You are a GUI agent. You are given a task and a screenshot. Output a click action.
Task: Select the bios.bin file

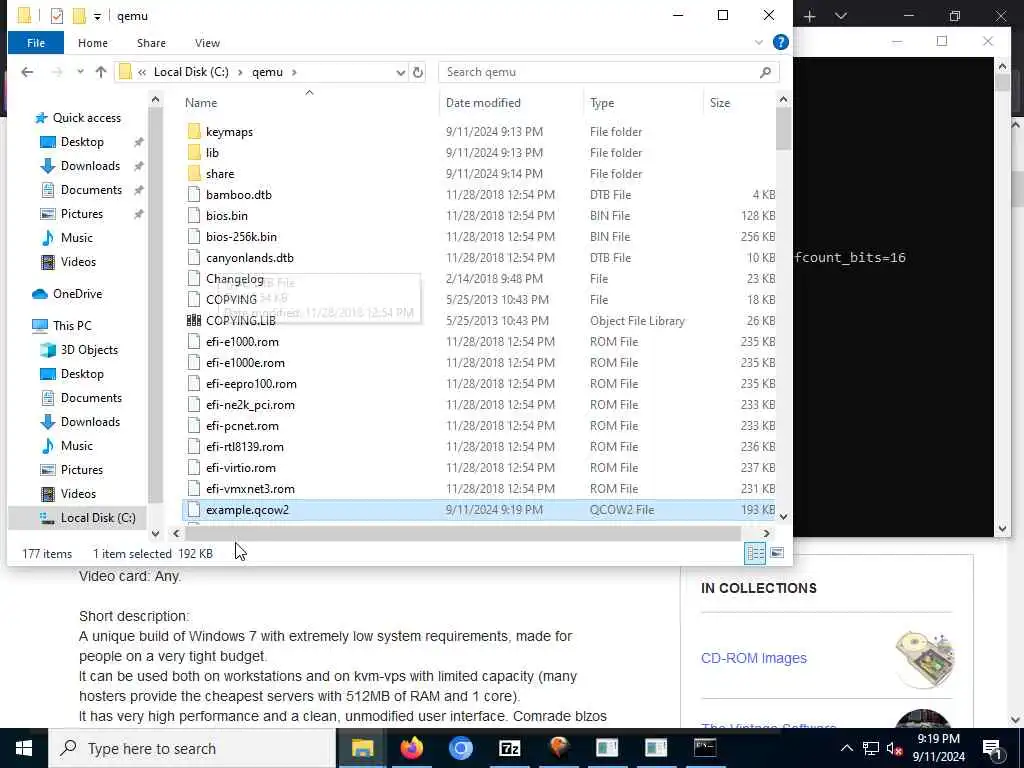[x=227, y=216]
